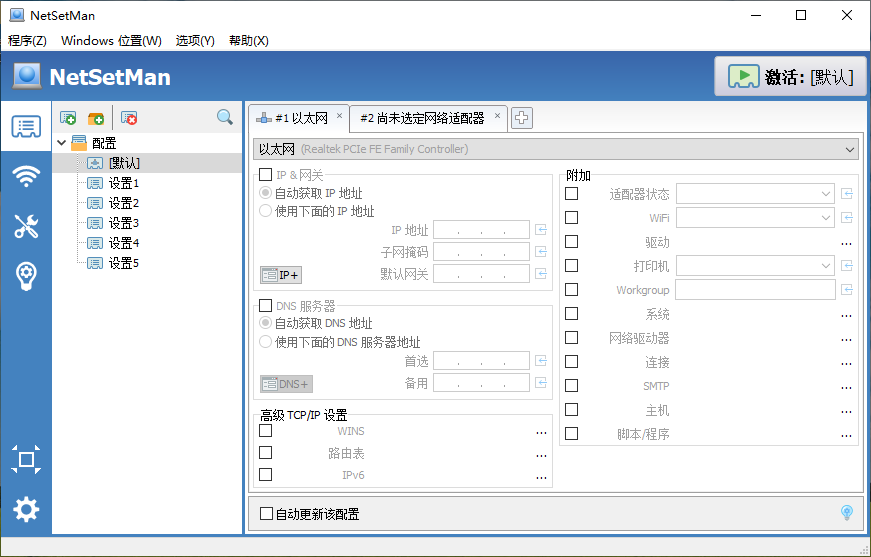Select 使用下面的 DNS 服务器地址 radio

[266, 342]
